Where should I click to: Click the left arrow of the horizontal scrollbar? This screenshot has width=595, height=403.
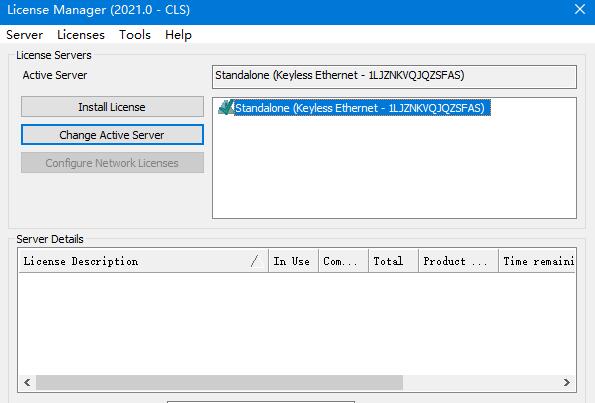pyautogui.click(x=27, y=382)
